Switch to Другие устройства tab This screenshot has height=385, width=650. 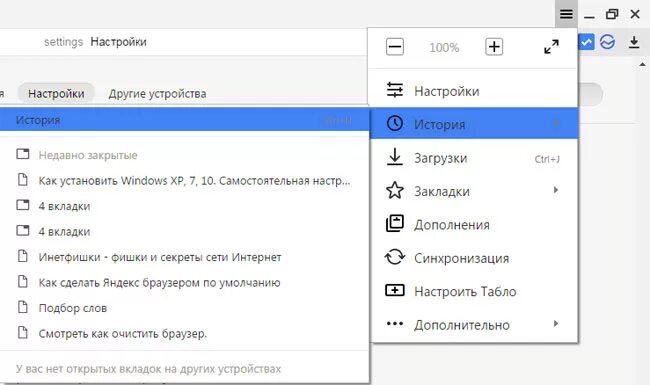tap(158, 93)
